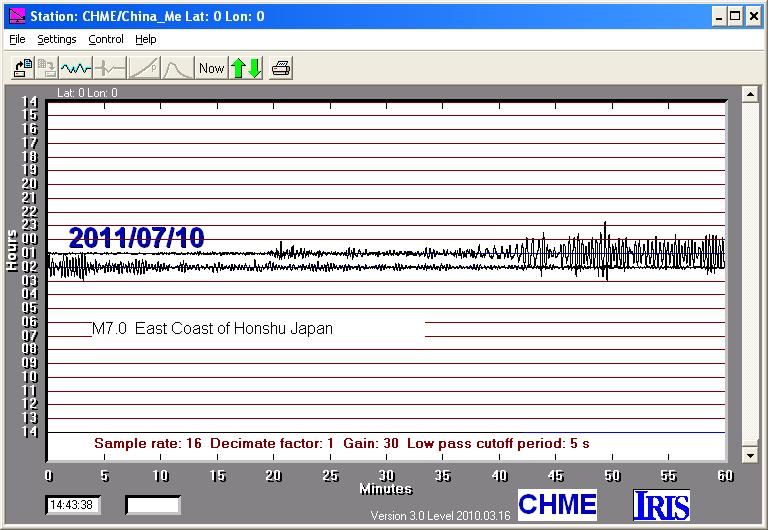Click the grayed-out filter curve icon
The image size is (768, 530).
[177, 68]
